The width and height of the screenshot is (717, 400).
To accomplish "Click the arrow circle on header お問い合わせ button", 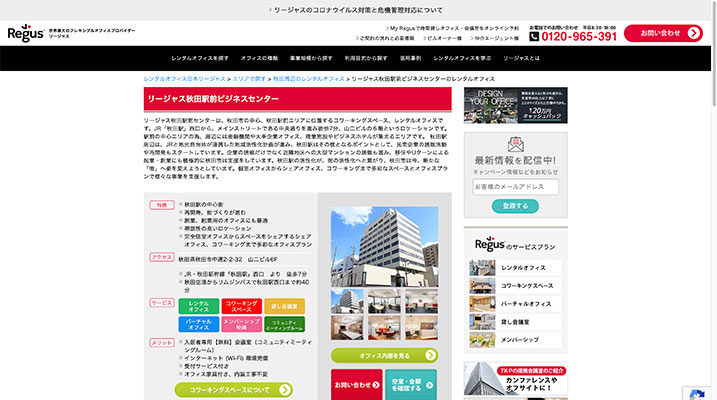I will point(693,33).
